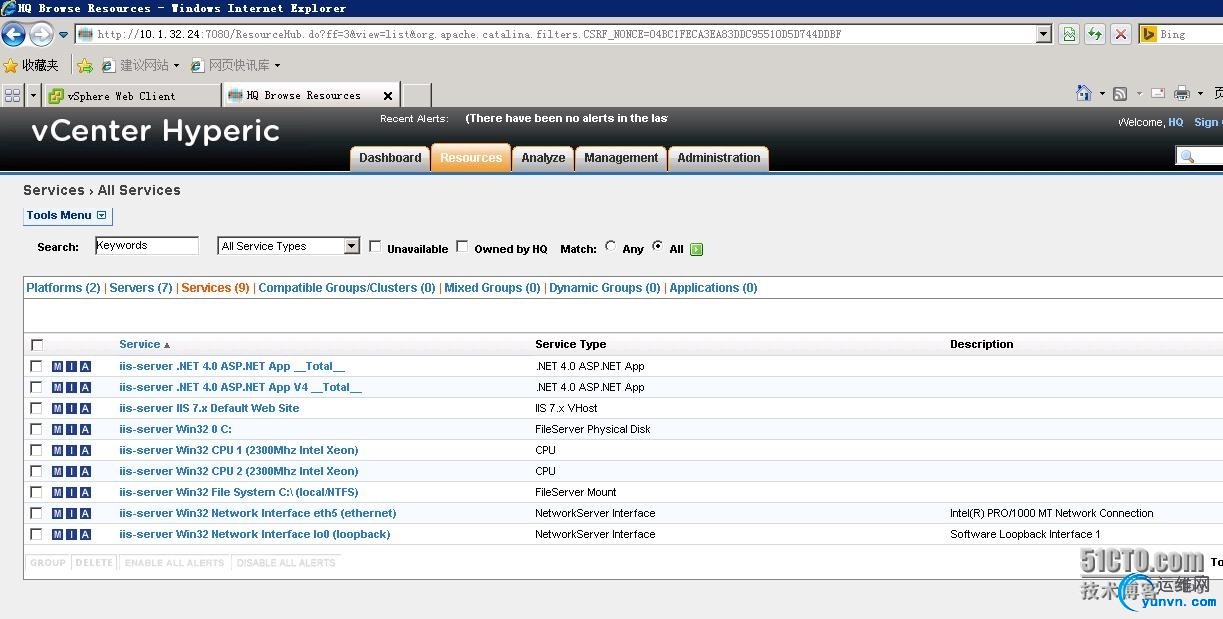This screenshot has height=619, width=1223.
Task: Open the tab list dropdown arrow
Action: [34, 95]
